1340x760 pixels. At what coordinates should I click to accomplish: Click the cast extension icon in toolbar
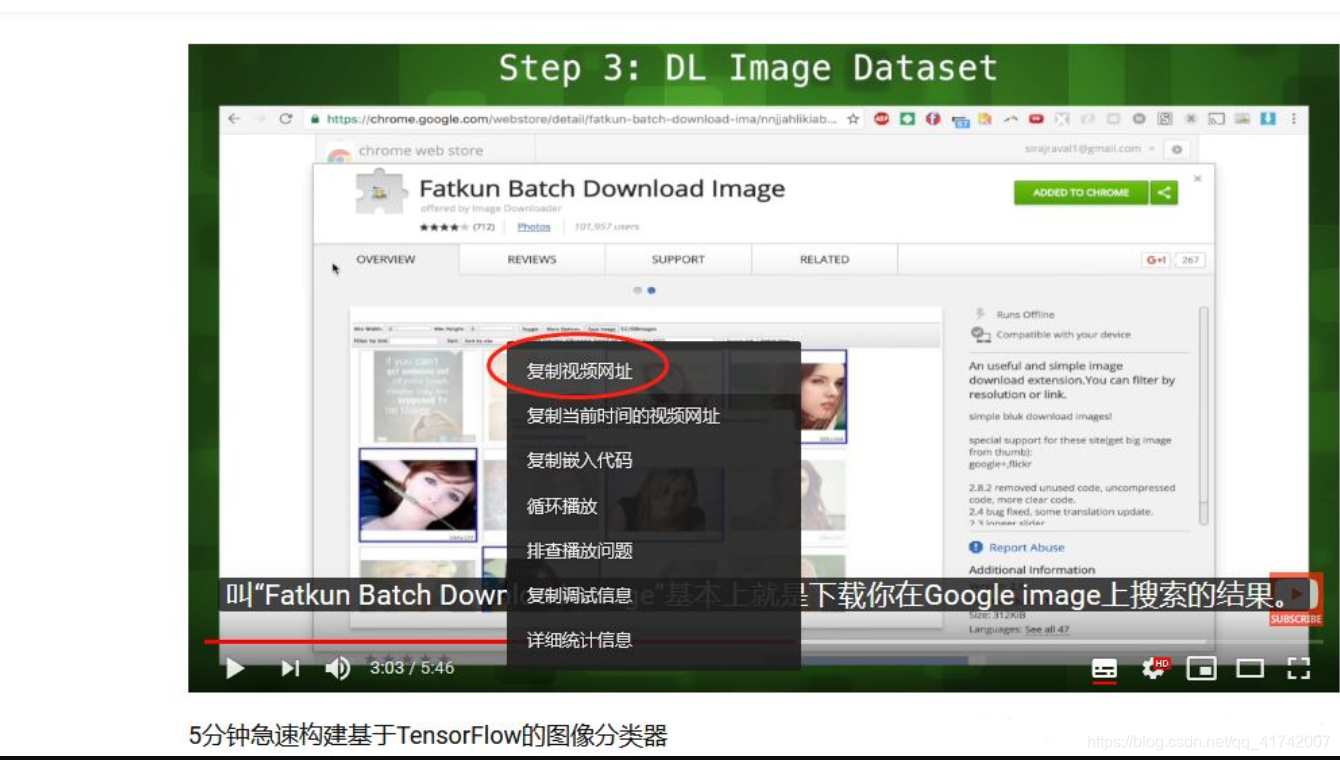1216,118
